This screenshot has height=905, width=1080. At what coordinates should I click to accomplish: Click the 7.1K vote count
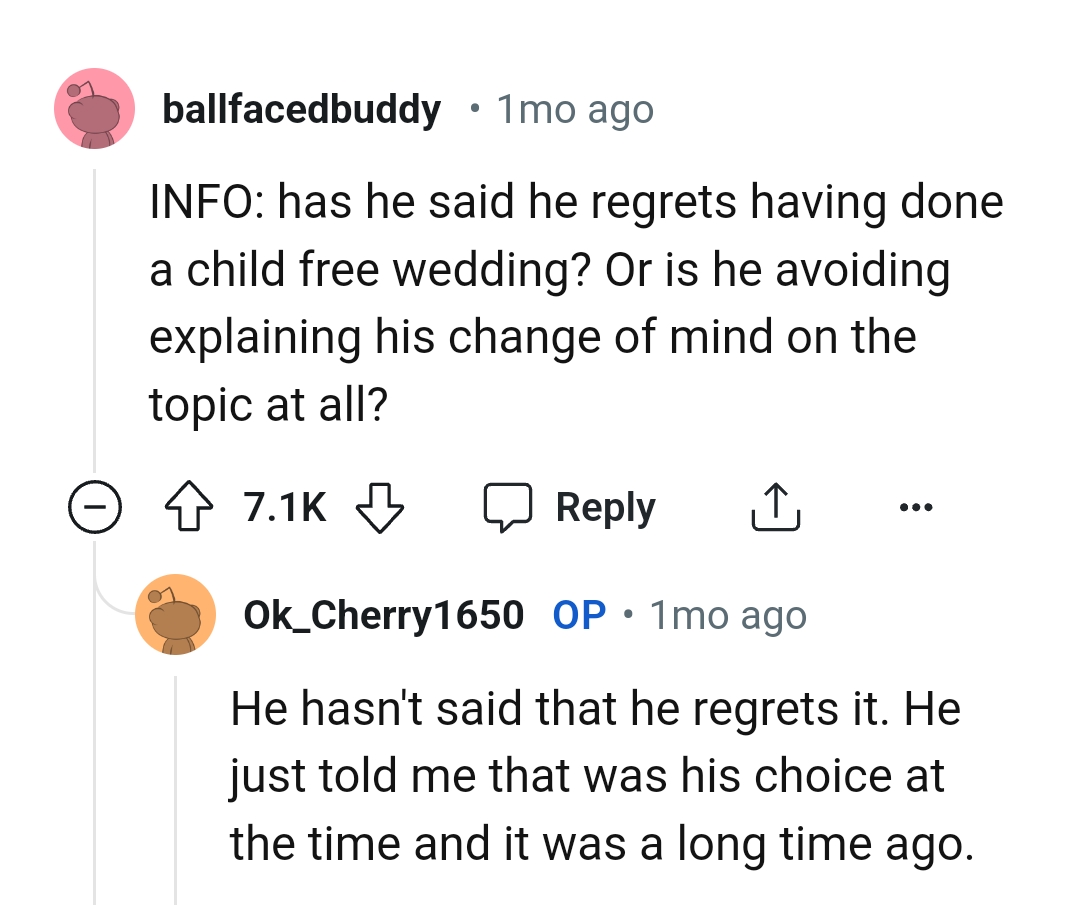coord(284,507)
